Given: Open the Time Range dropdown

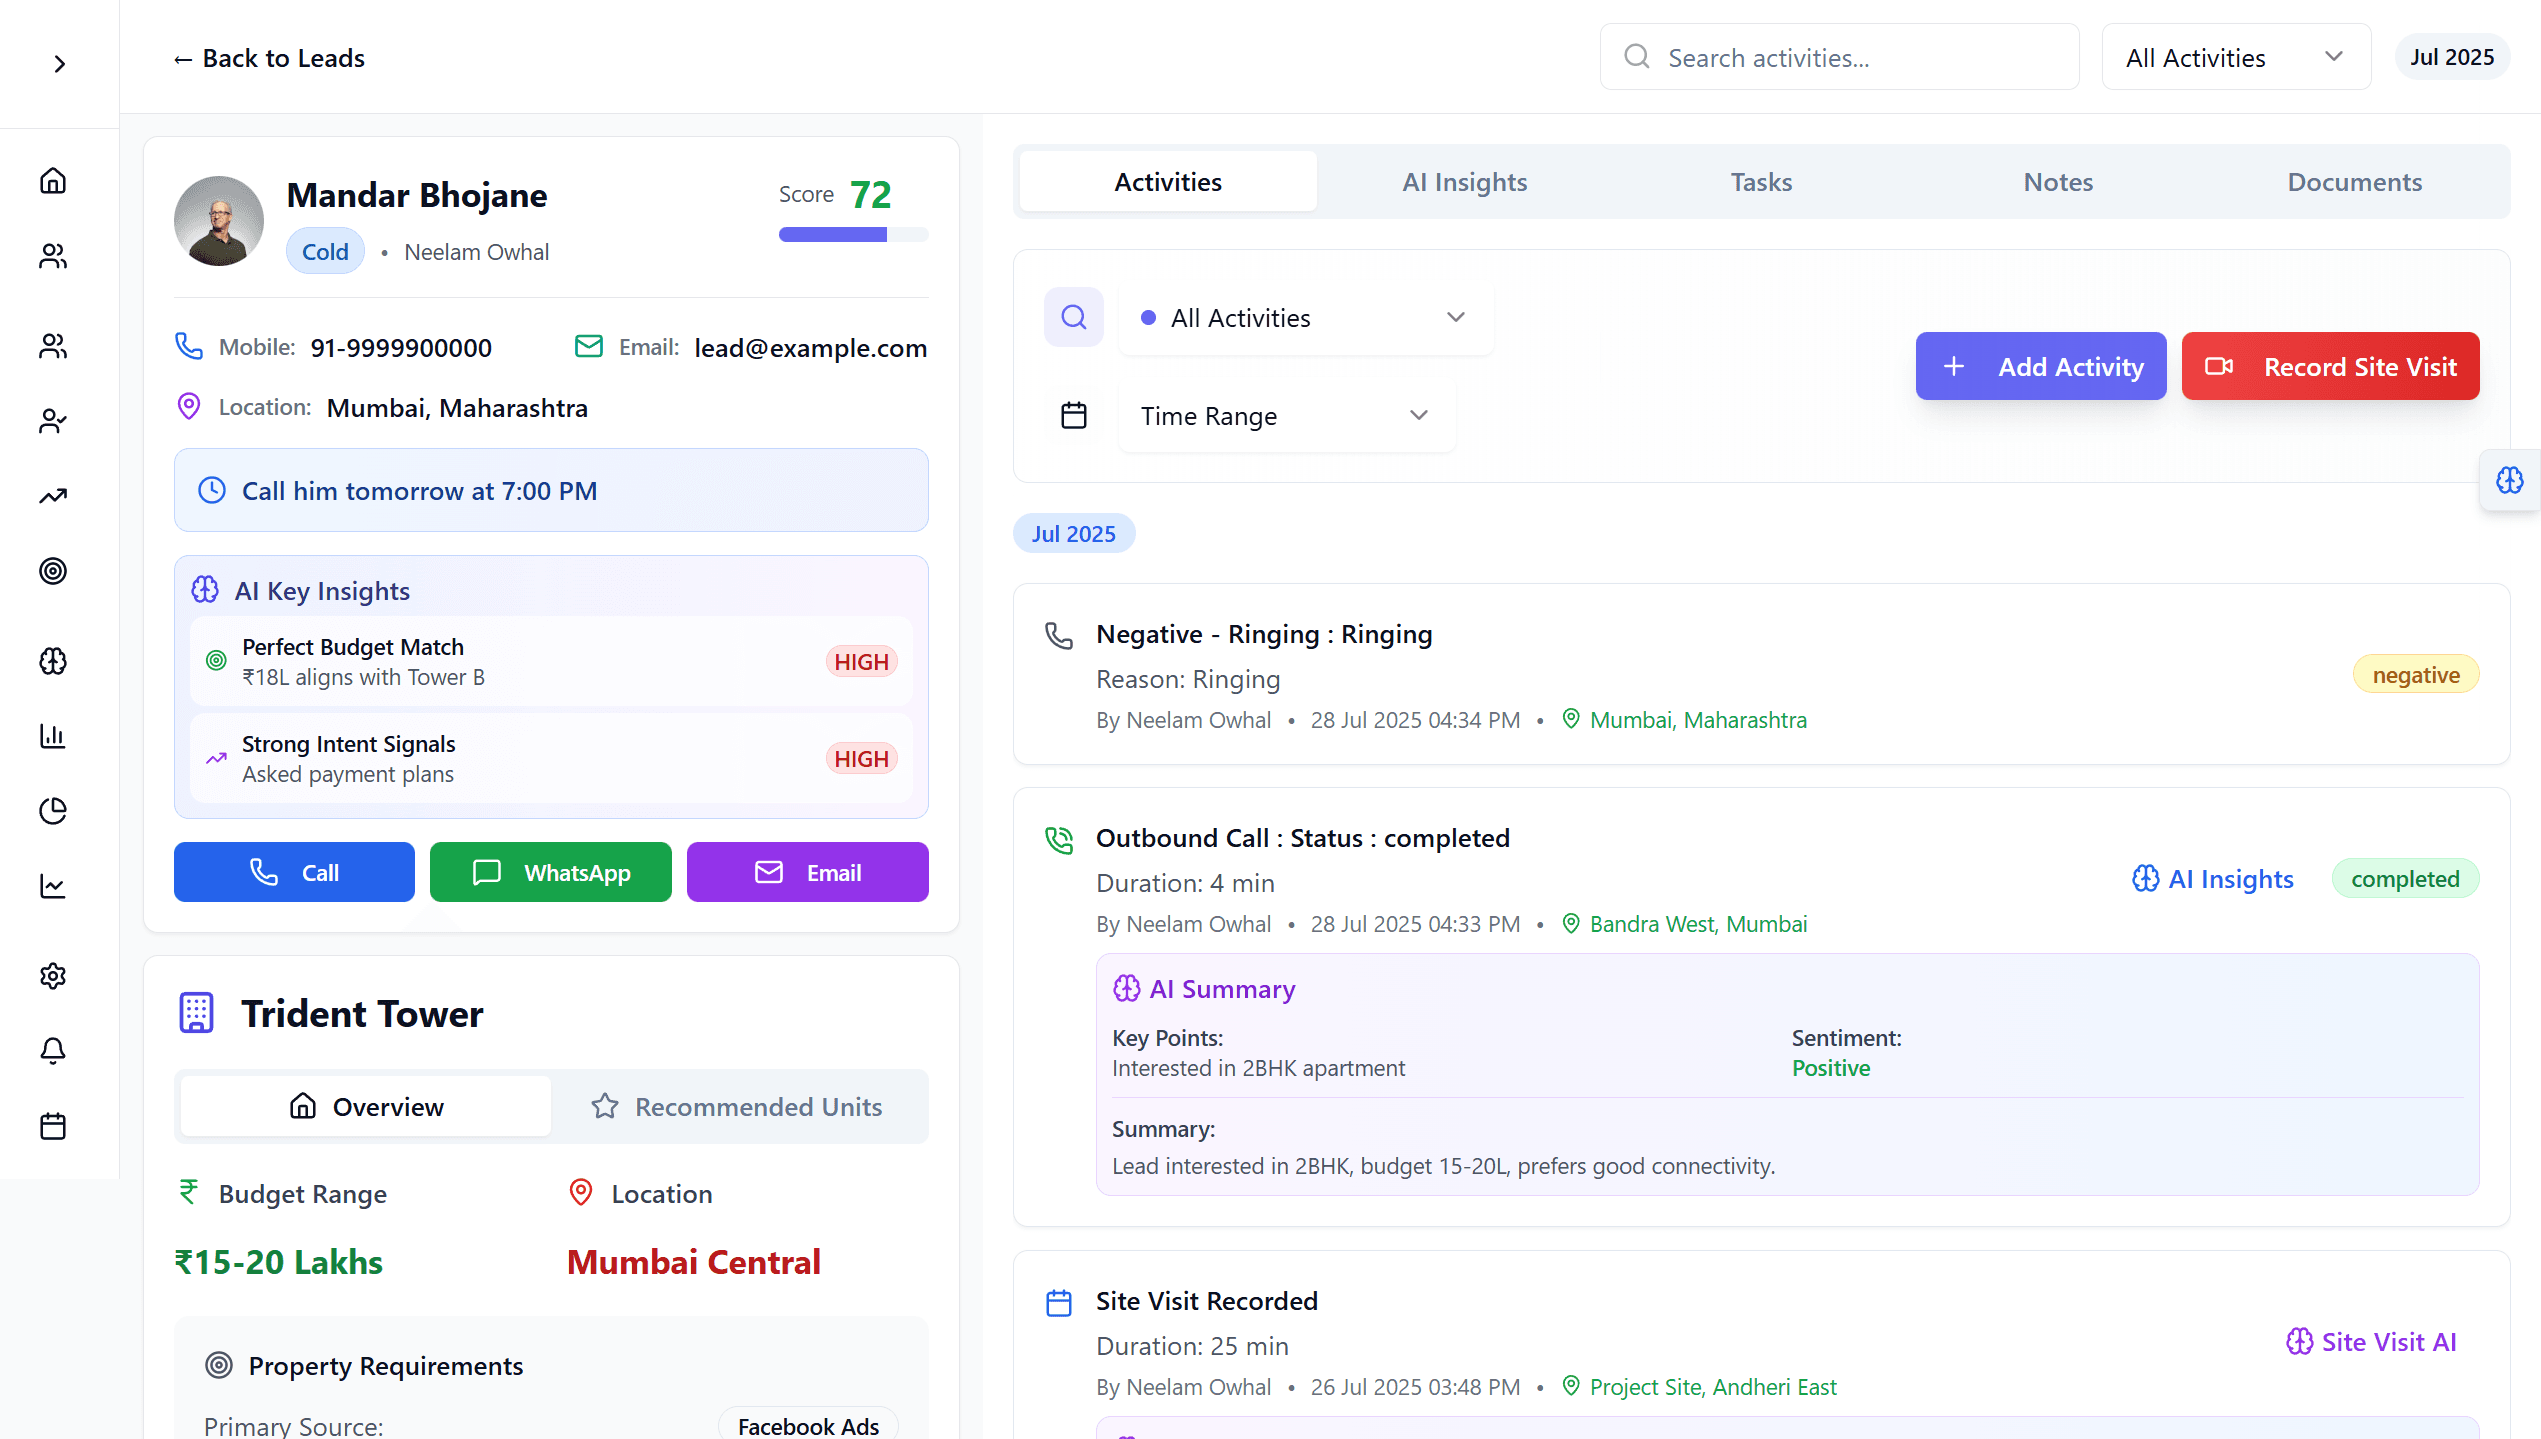Looking at the screenshot, I should tap(1286, 416).
